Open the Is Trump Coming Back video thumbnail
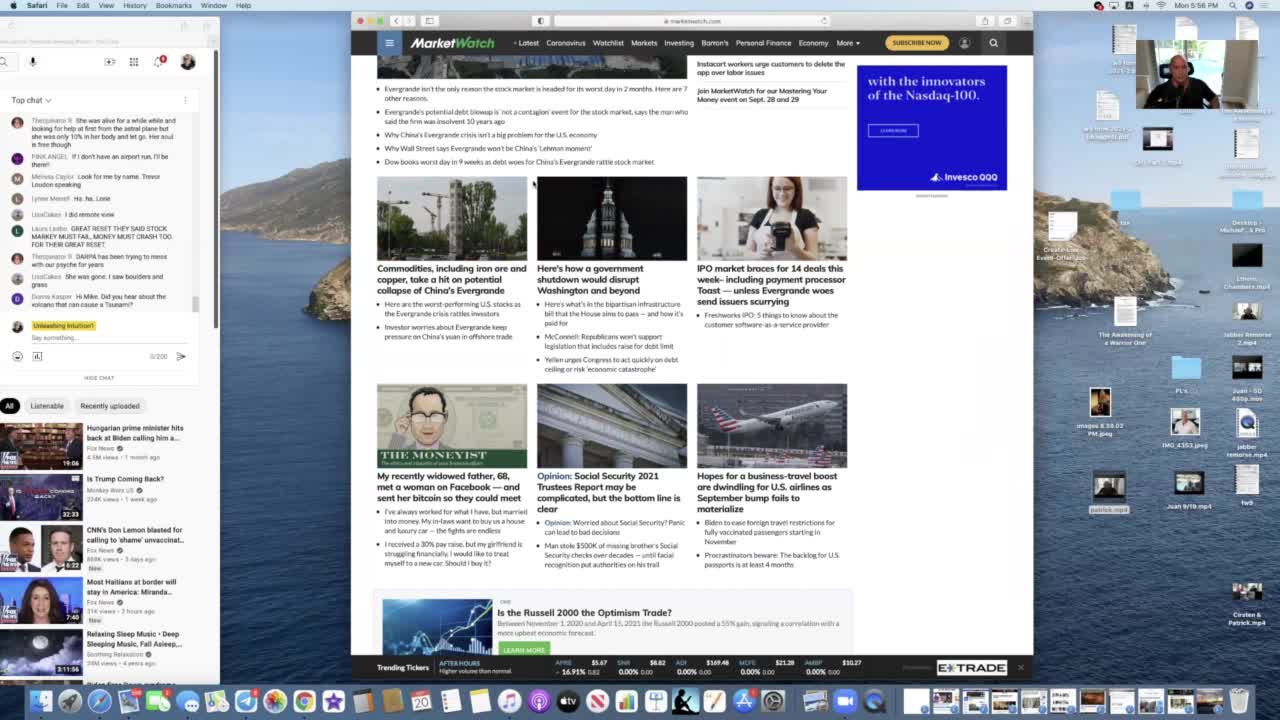The image size is (1280, 720). (41, 497)
